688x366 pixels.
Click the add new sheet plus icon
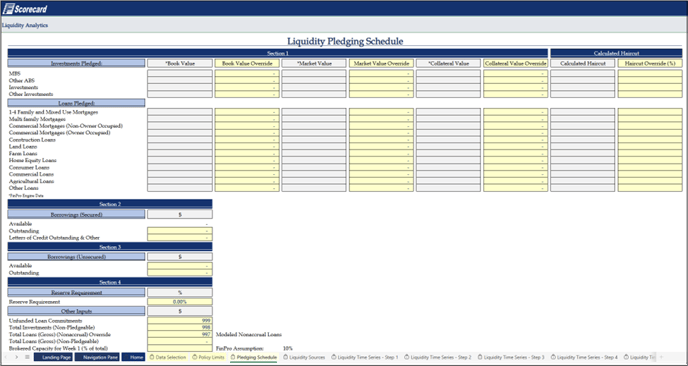pos(661,357)
